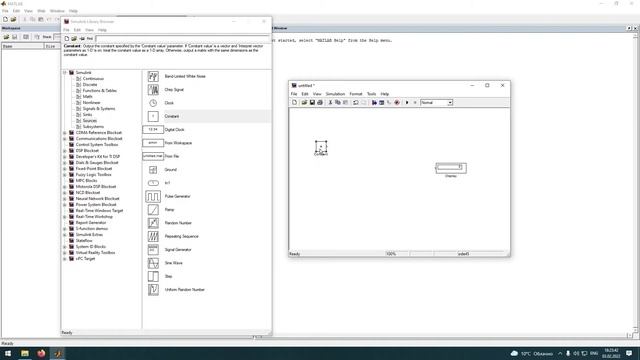
Task: Select the Display block on model canvas
Action: [451, 168]
